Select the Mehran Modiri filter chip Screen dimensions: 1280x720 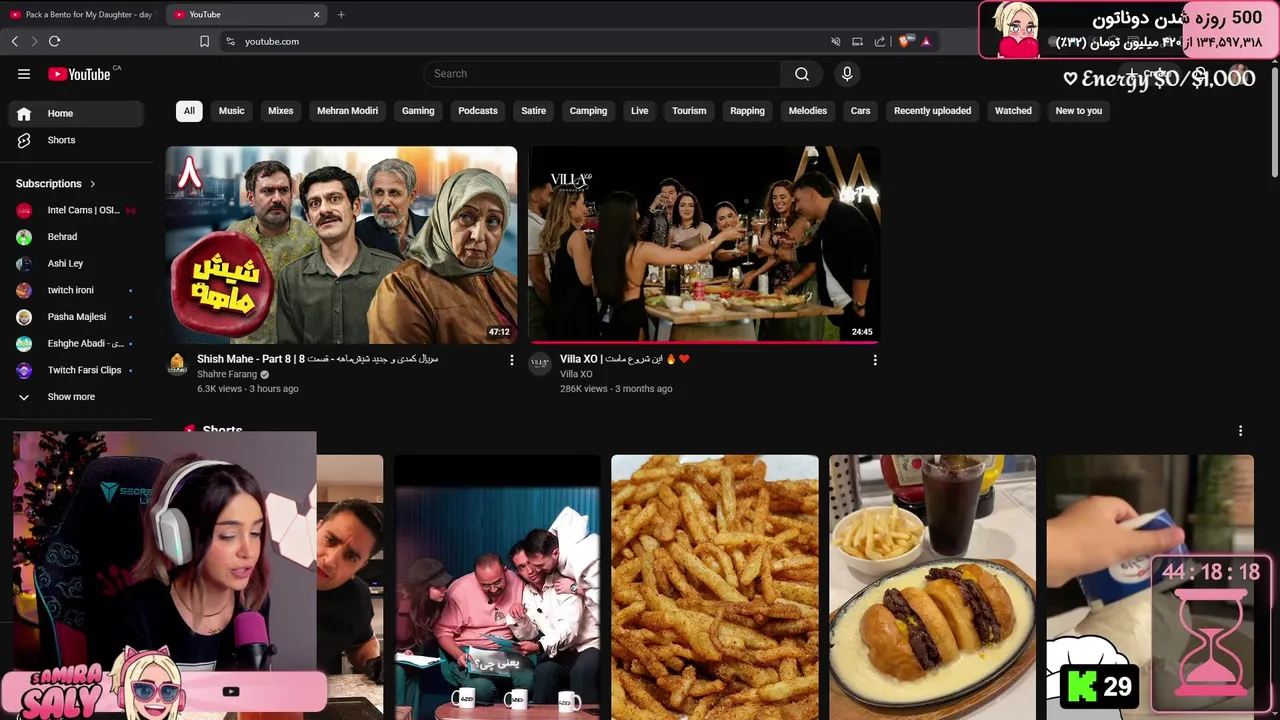[x=347, y=111]
